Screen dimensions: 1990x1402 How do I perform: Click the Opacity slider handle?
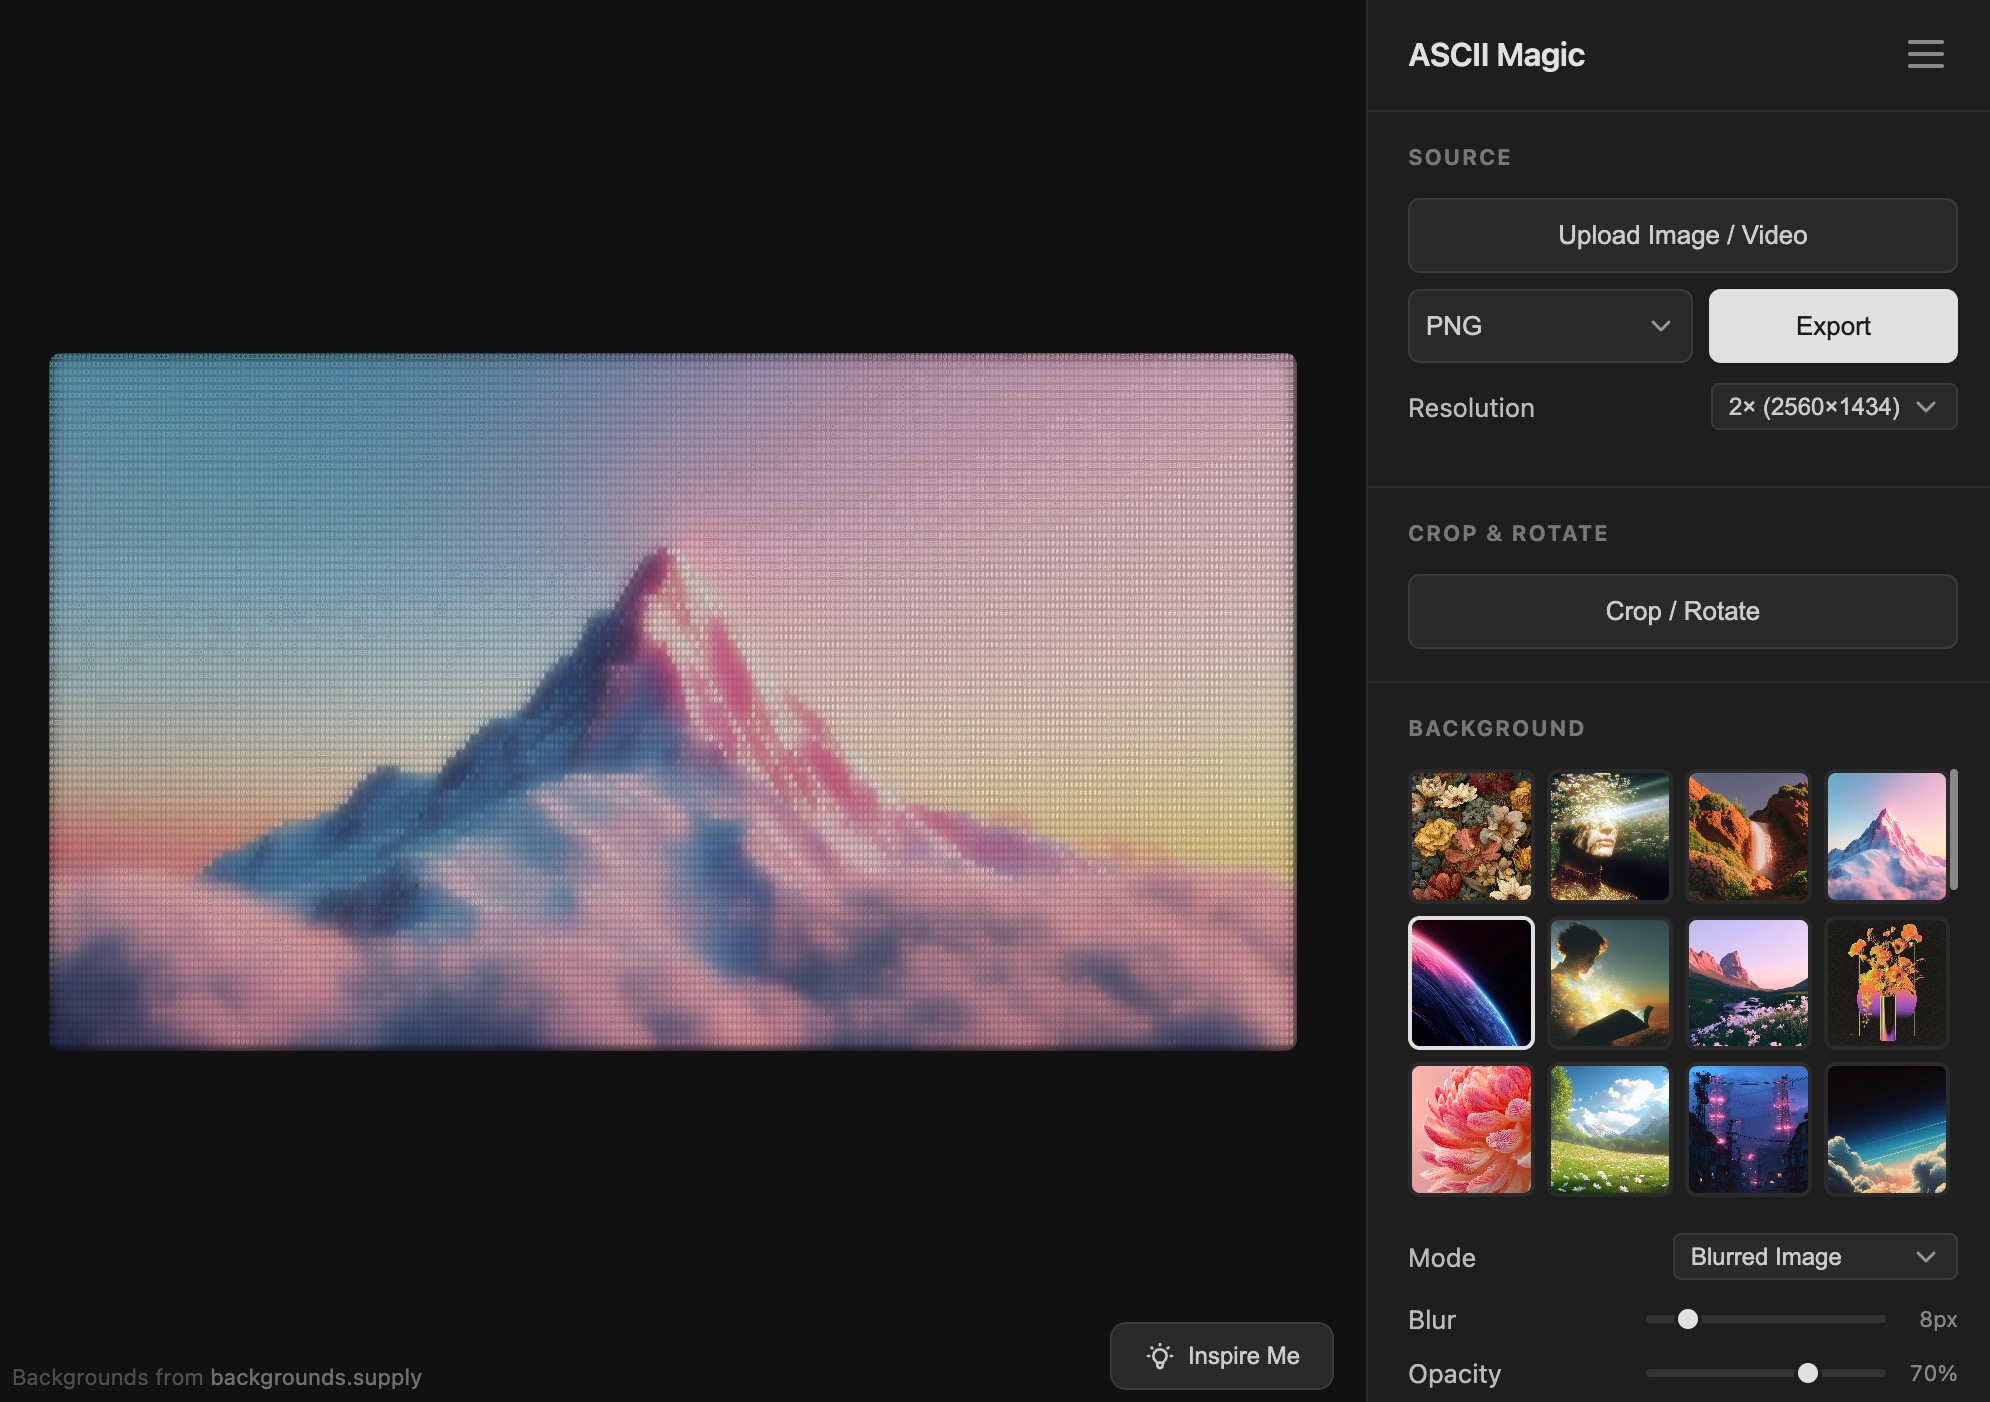pos(1807,1373)
